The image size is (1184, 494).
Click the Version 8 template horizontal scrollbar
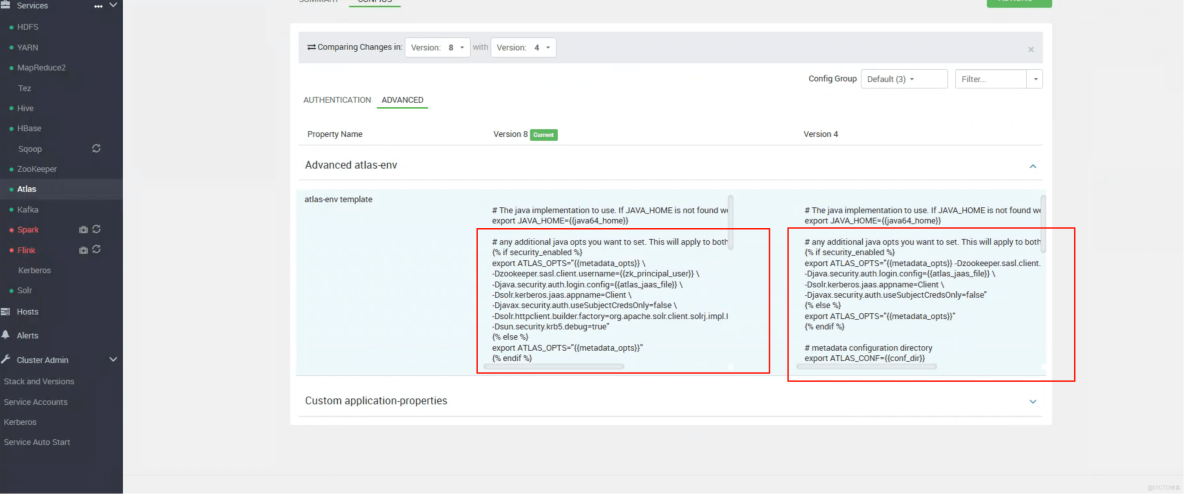coord(553,366)
